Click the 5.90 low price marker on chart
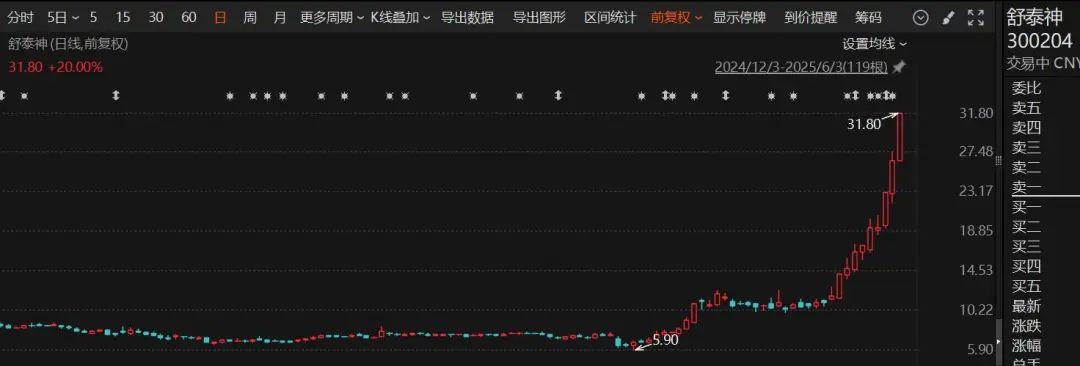 click(666, 339)
